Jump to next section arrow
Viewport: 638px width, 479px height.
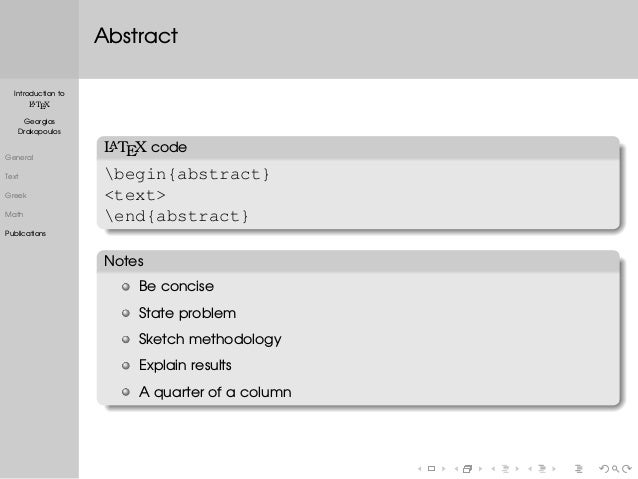click(554, 469)
